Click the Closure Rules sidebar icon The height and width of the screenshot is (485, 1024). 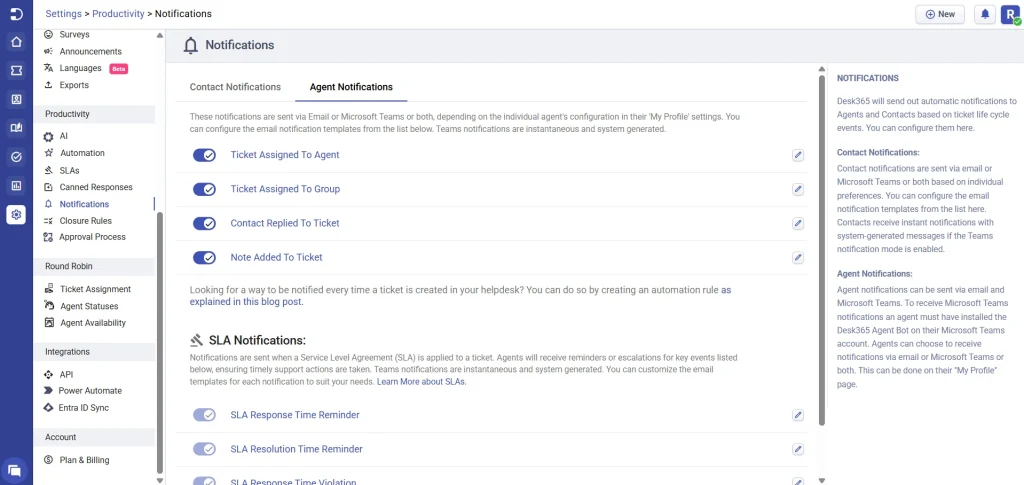pos(48,221)
